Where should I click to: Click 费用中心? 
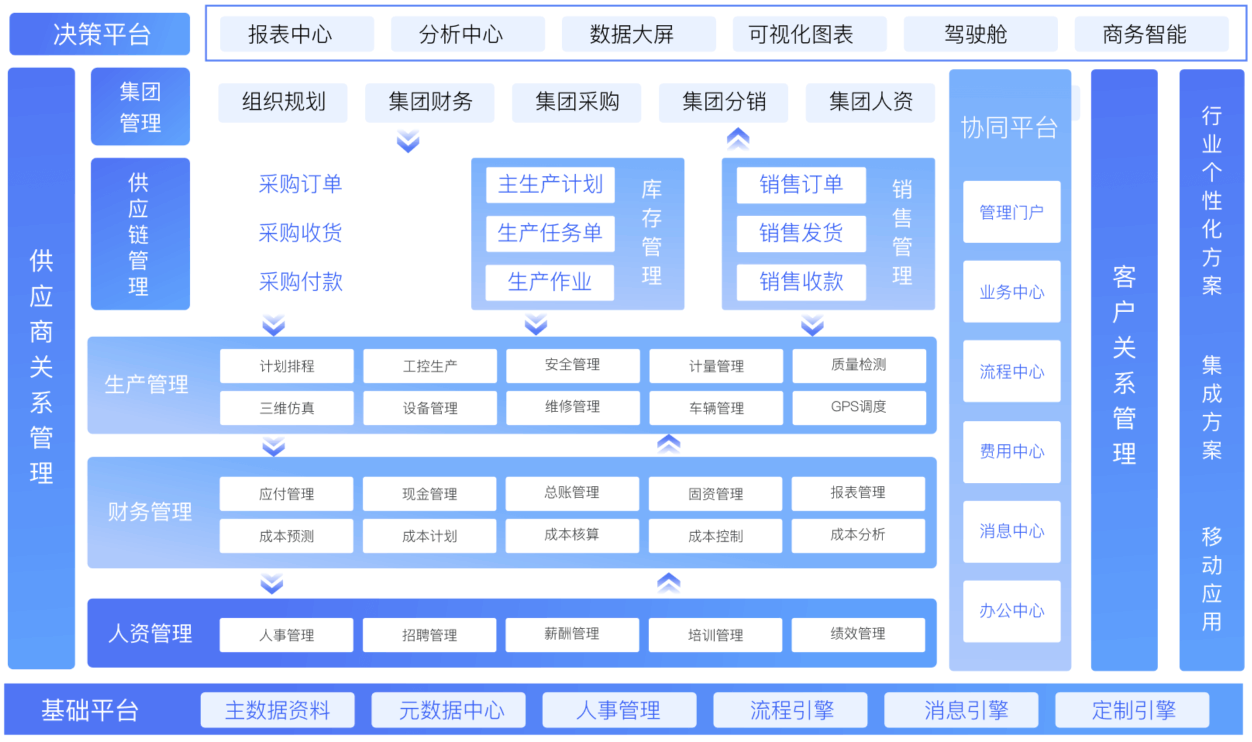pyautogui.click(x=1012, y=452)
